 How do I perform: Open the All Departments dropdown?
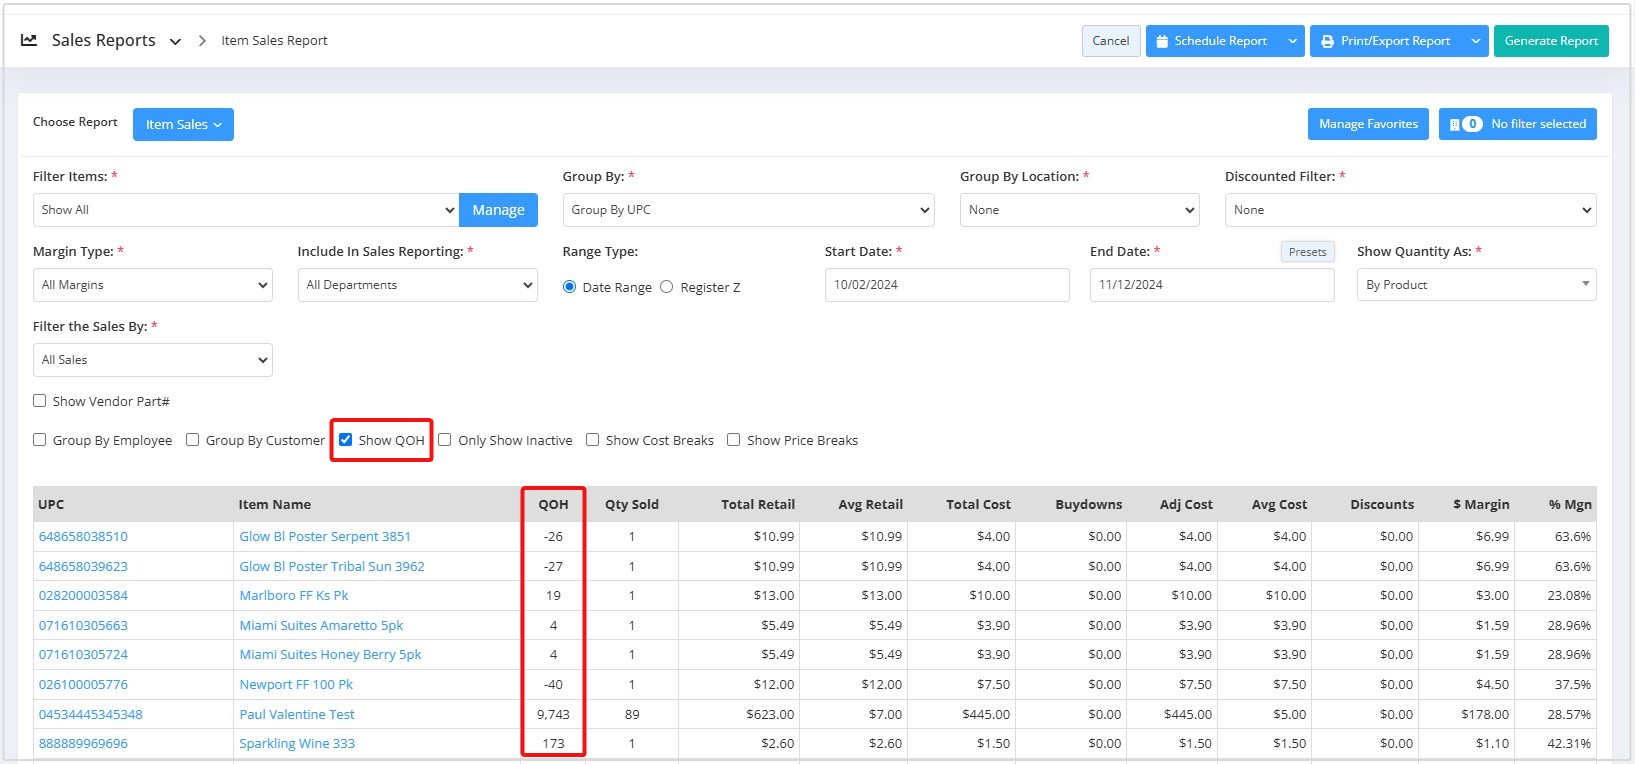coord(417,285)
